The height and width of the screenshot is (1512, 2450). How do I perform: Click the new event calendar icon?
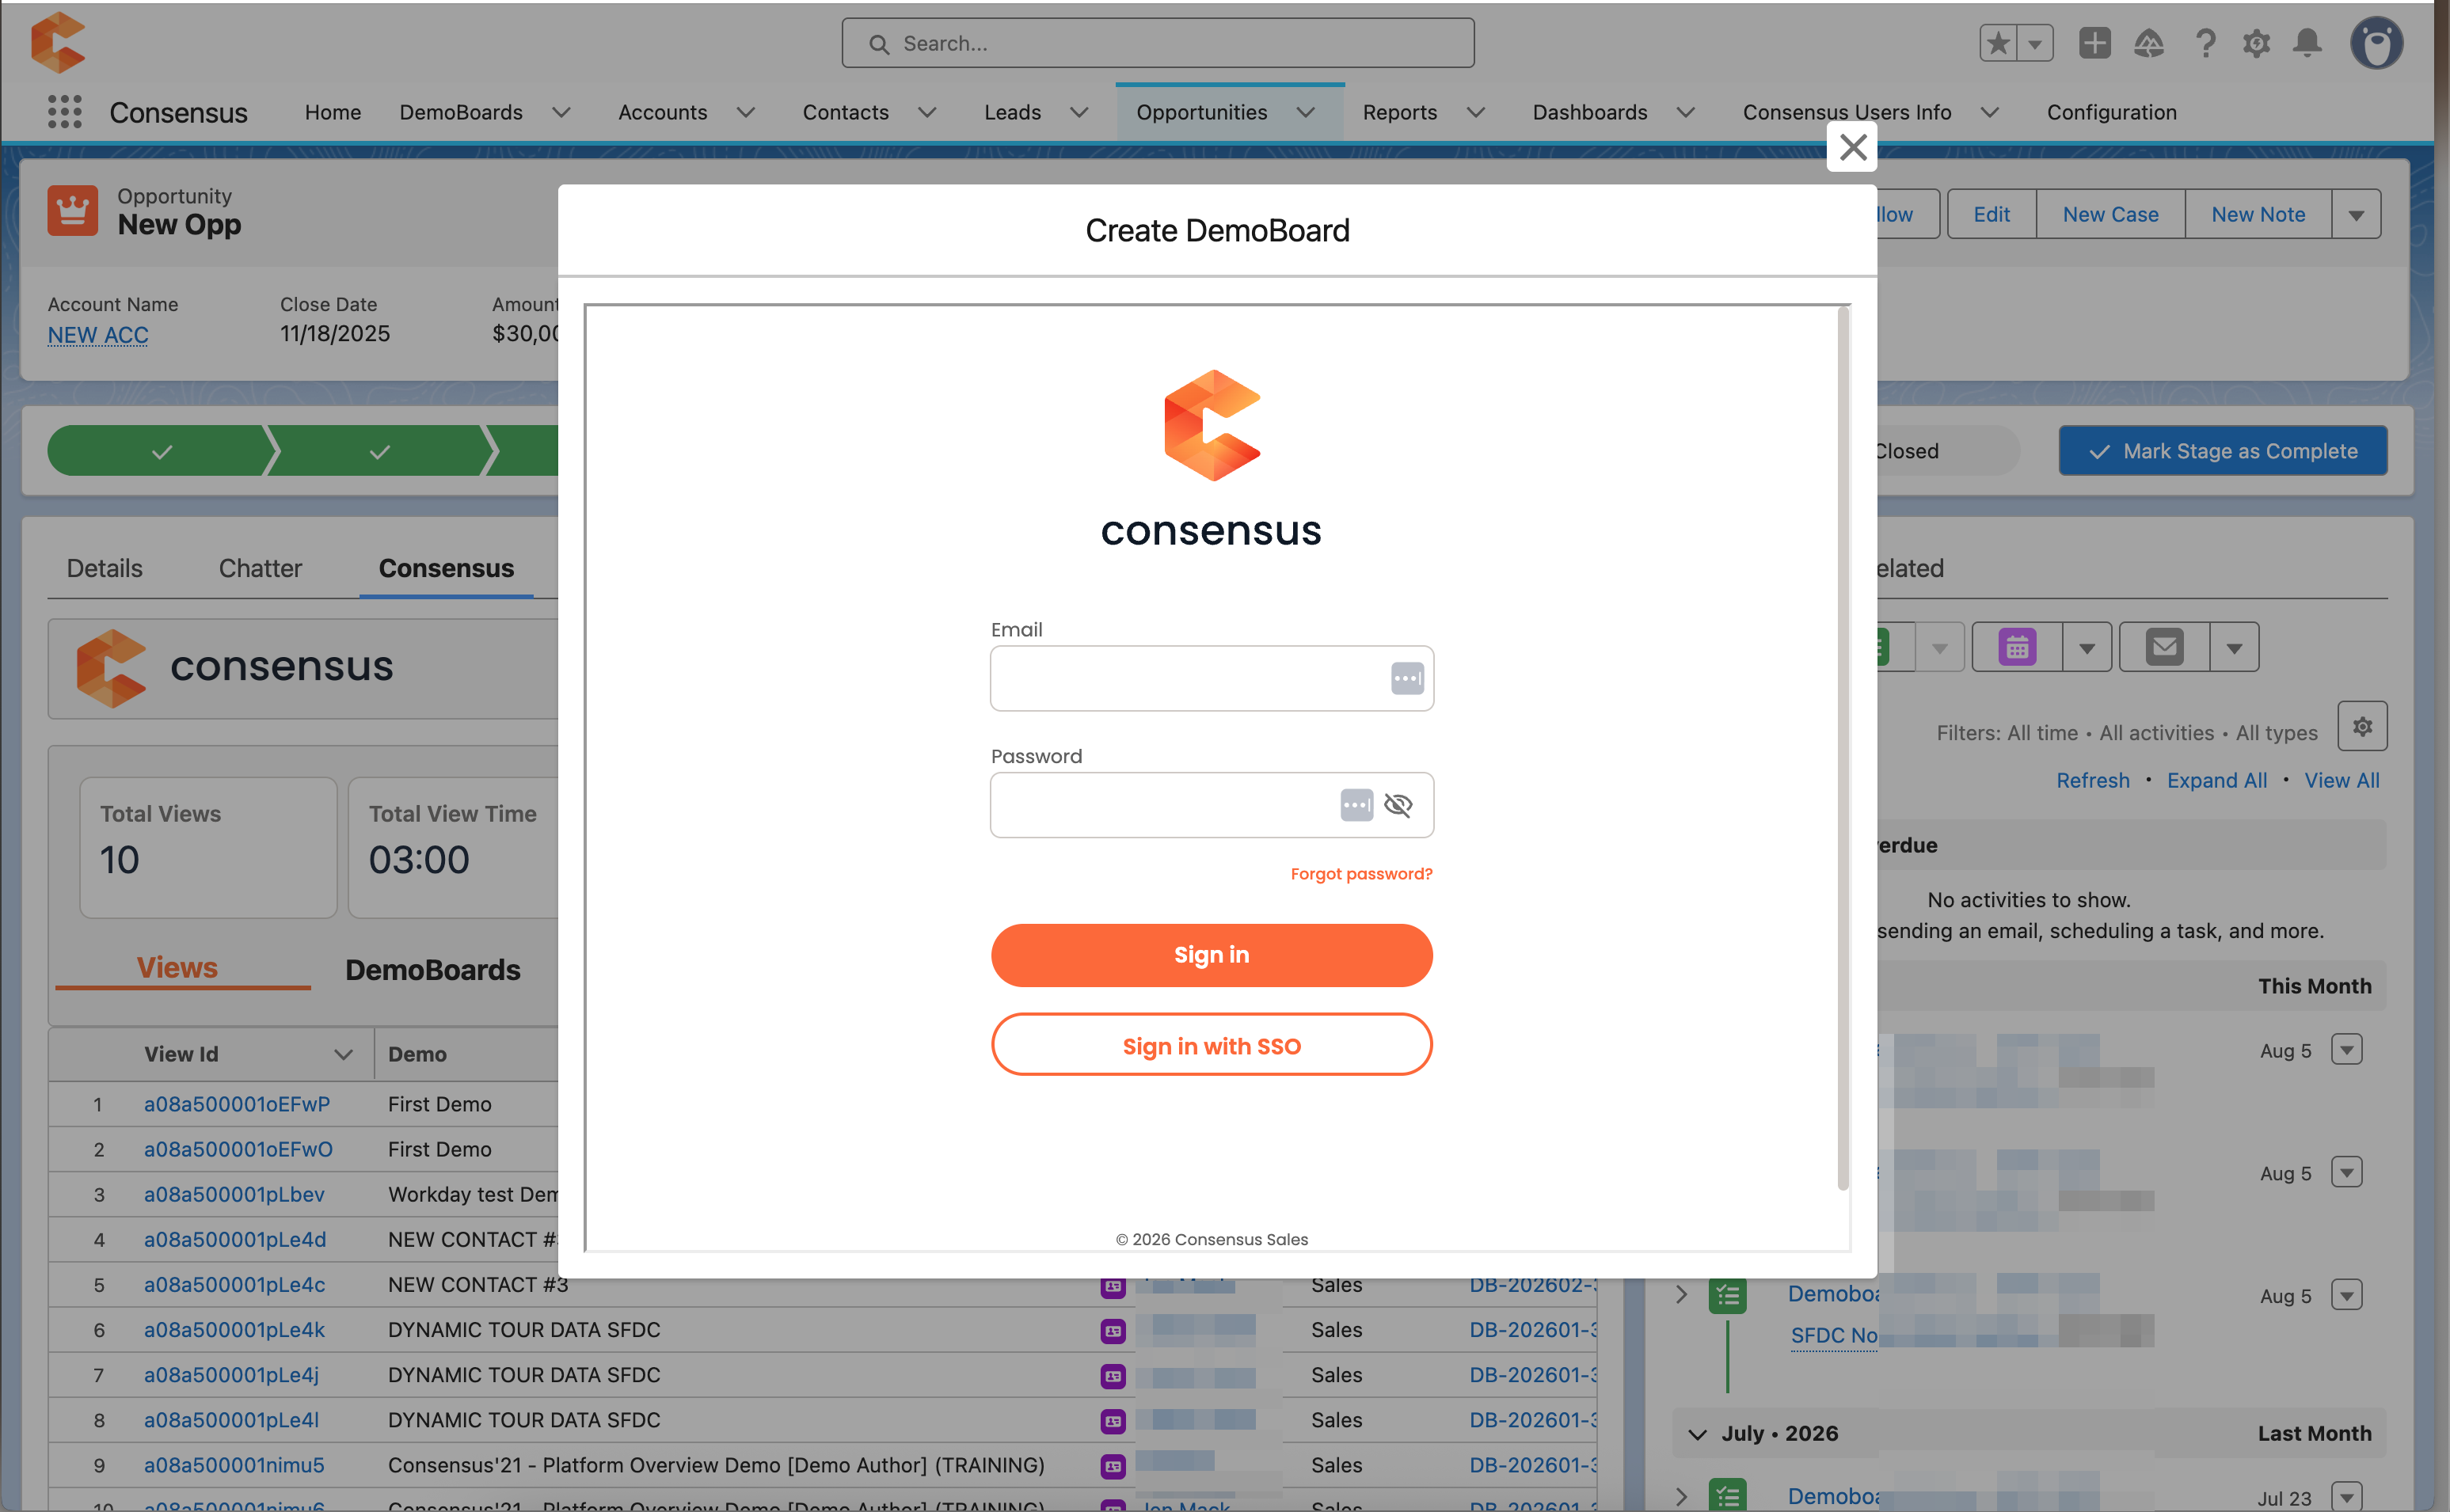click(x=2018, y=647)
